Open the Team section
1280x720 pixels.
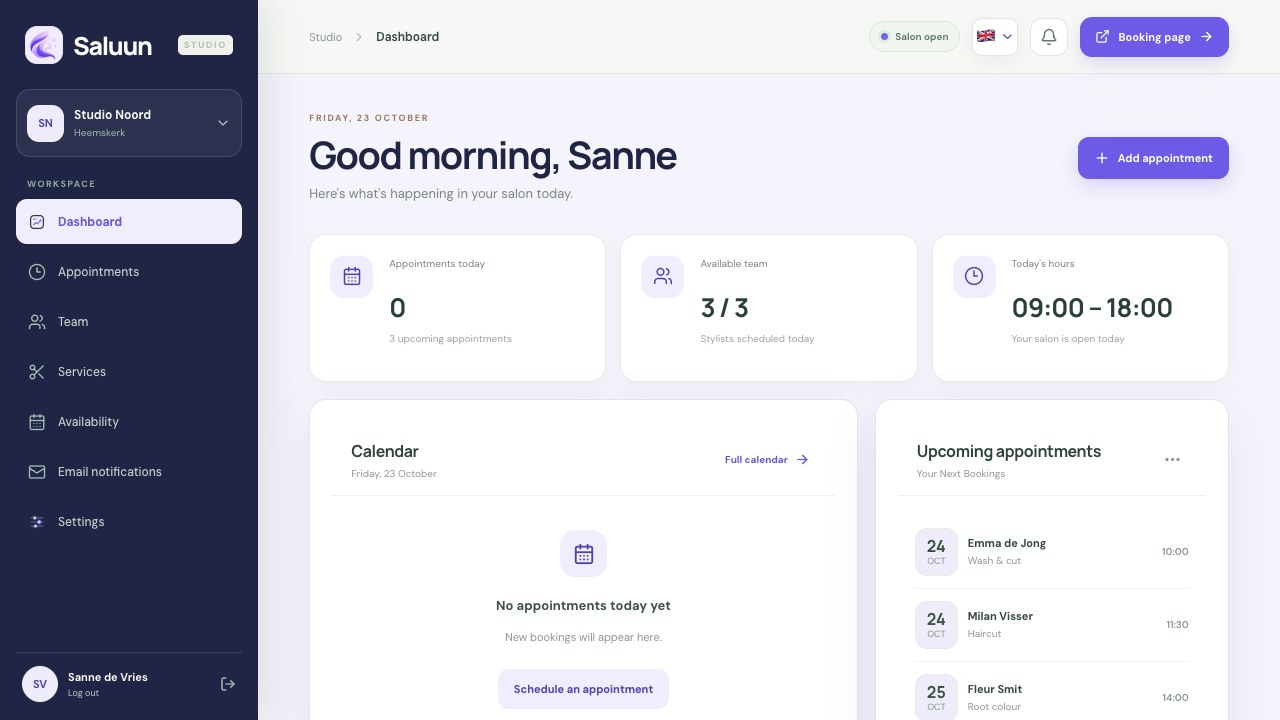[129, 322]
